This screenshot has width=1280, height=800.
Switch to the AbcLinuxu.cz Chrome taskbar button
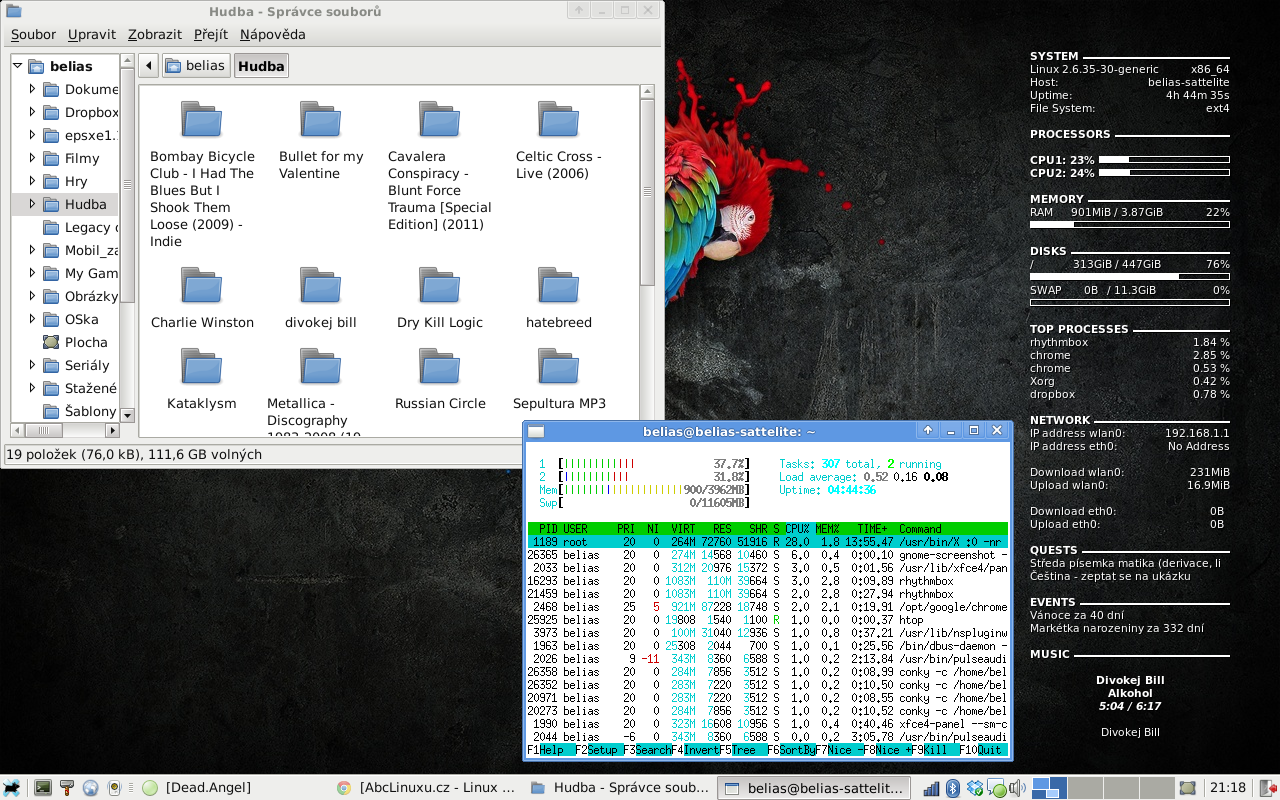pos(427,788)
